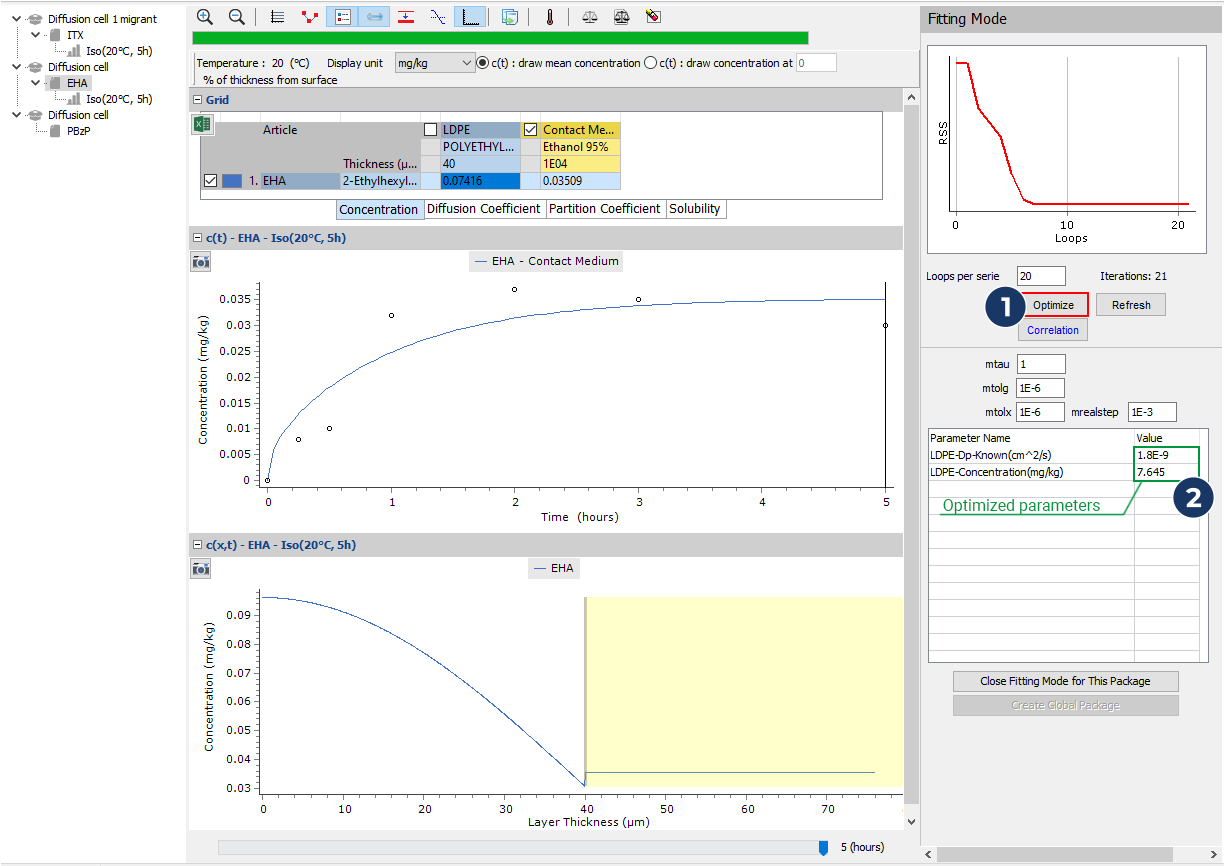The width and height of the screenshot is (1225, 866).
Task: Switch to the Diffusion Coefficient tab
Action: click(x=484, y=209)
